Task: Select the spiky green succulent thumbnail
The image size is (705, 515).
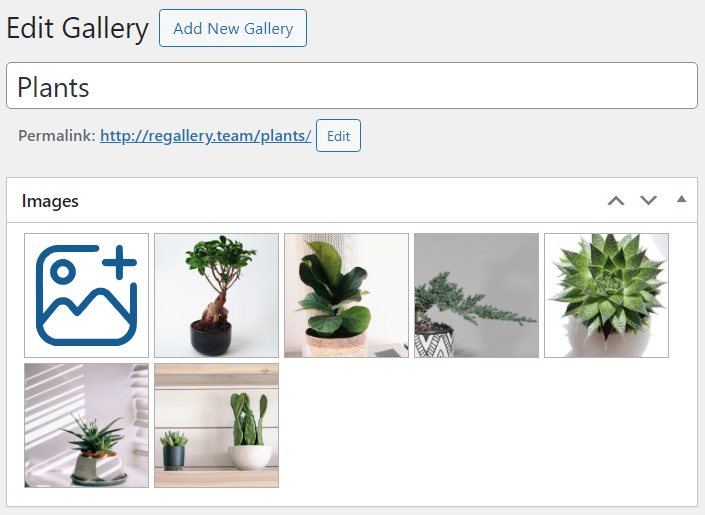Action: coord(606,296)
